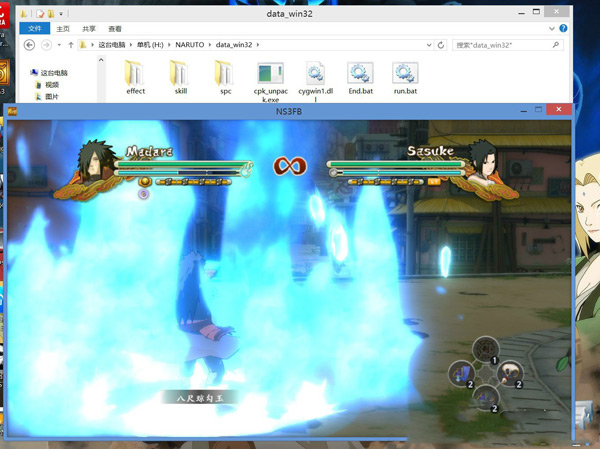Click Sasuke's character portrait

[484, 160]
